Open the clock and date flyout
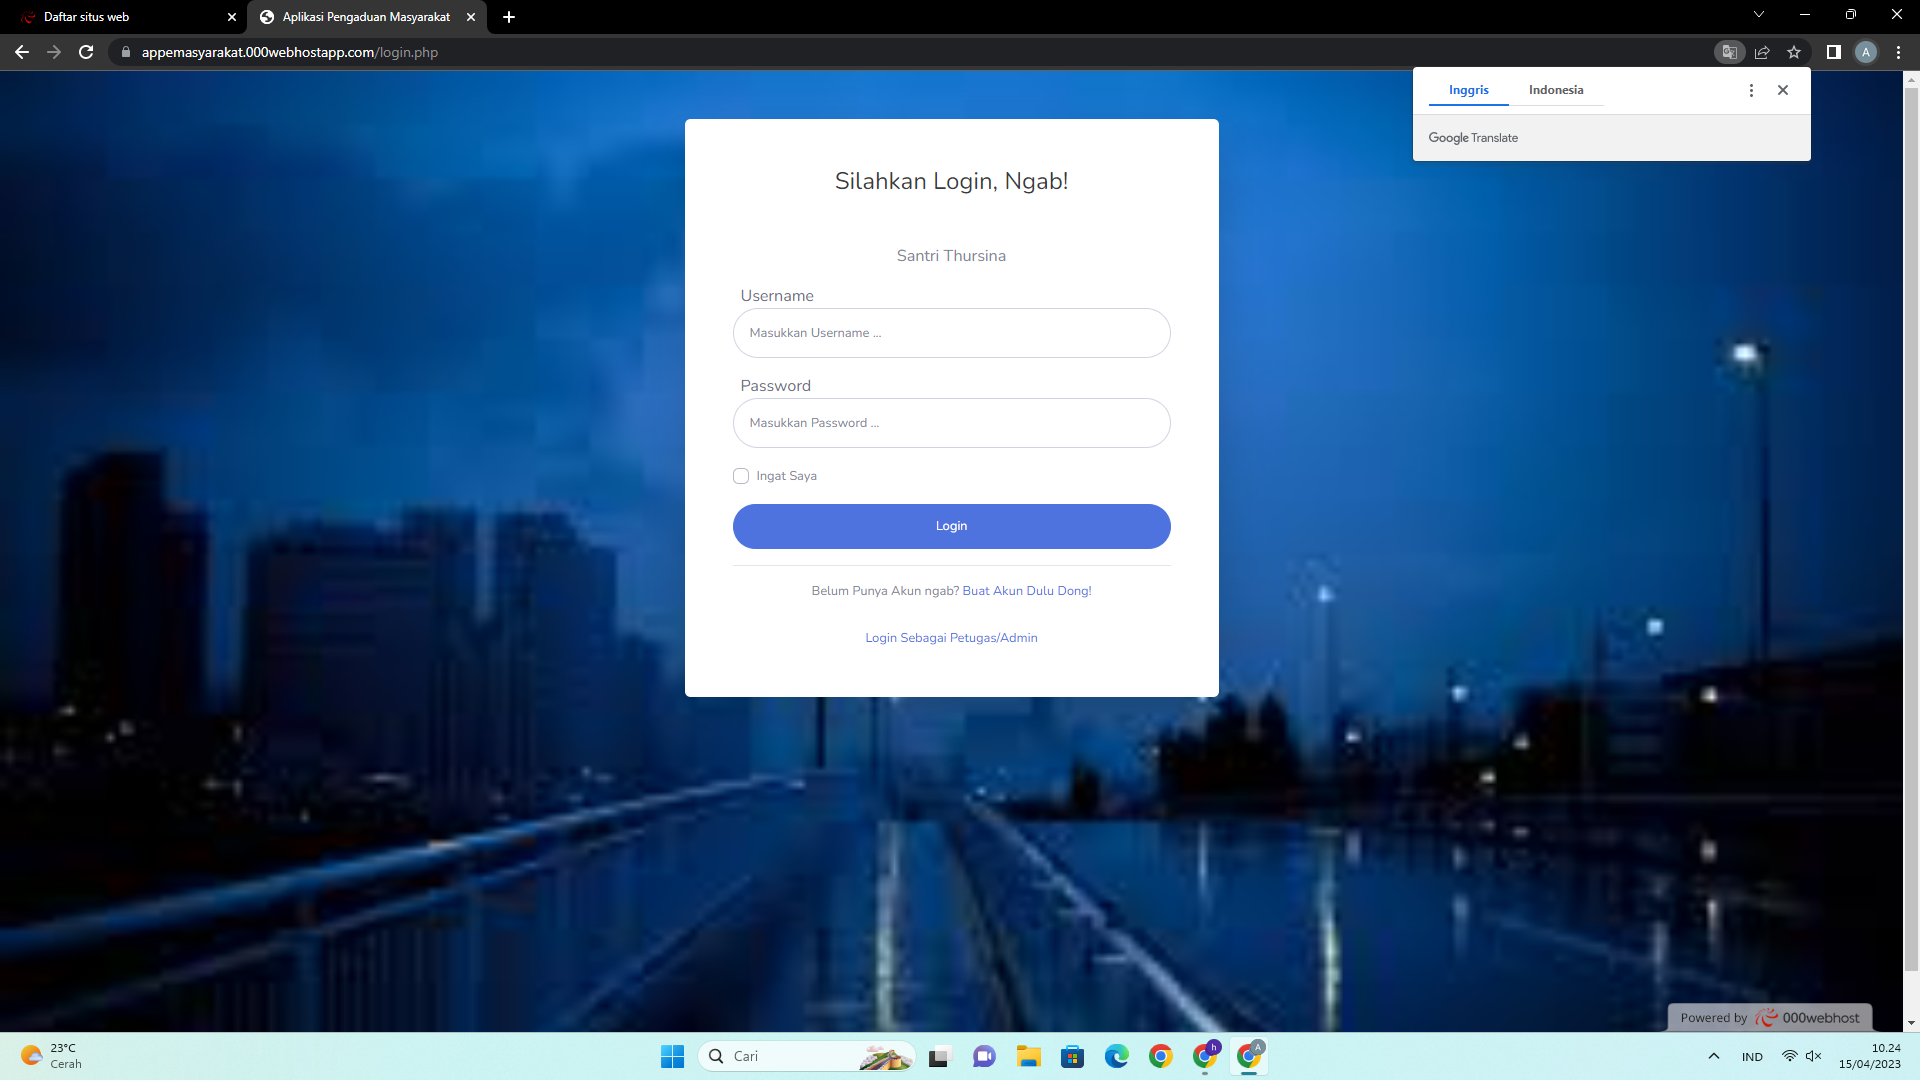 pos(1870,1056)
